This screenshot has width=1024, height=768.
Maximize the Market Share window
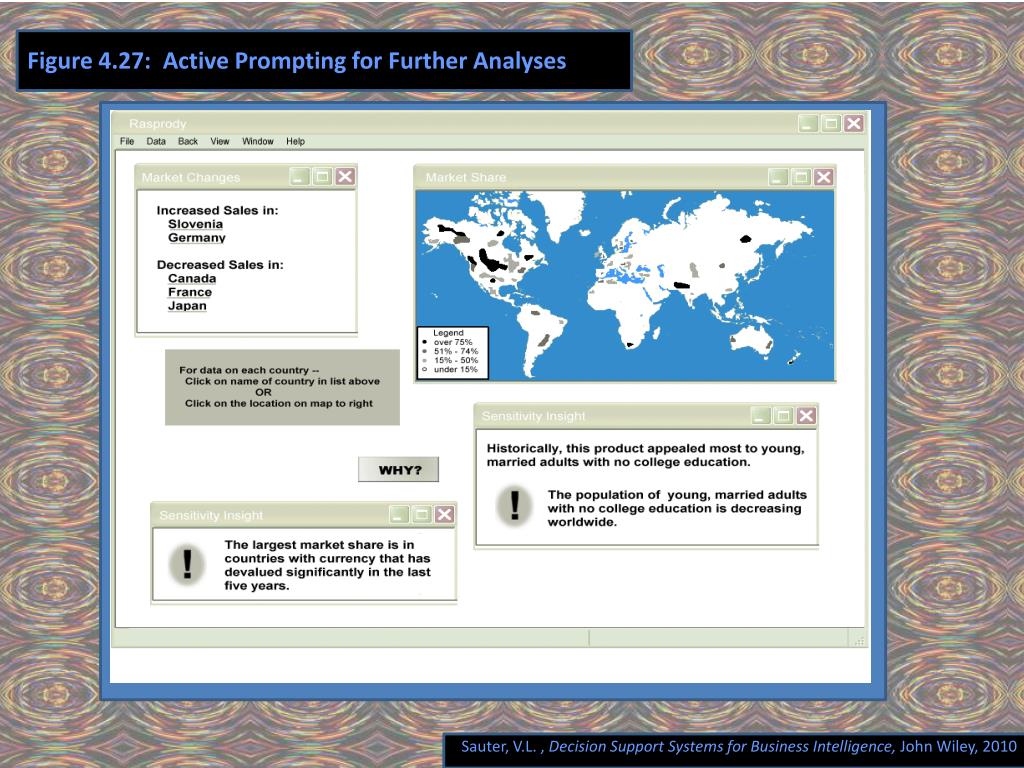coord(801,177)
